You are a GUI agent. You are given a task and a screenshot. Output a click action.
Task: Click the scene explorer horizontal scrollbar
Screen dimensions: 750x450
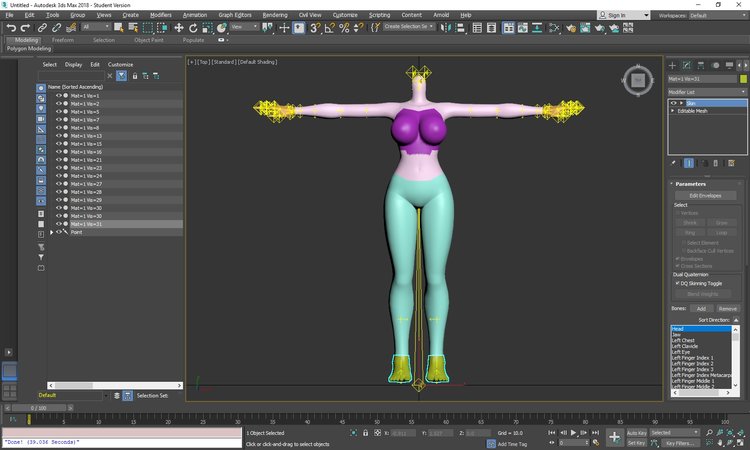[115, 385]
